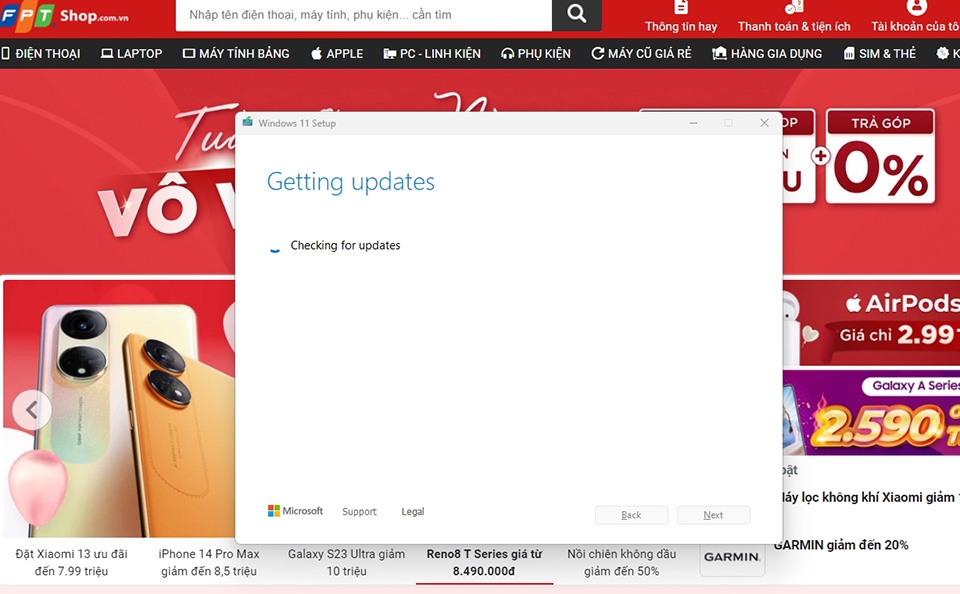Click the Windows 11 Setup title icon

pos(247,122)
